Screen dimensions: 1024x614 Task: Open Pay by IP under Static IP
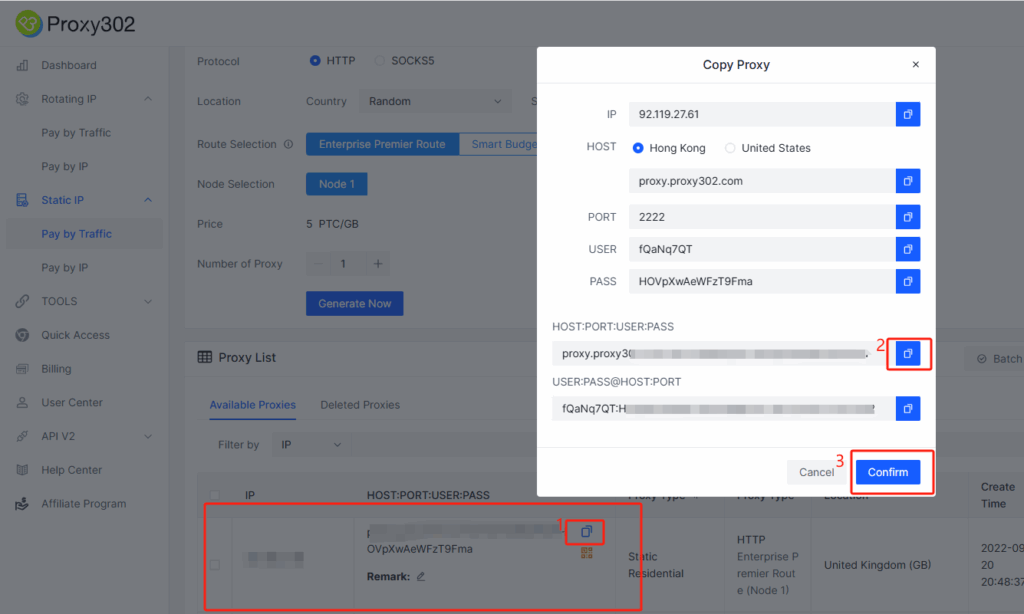point(64,268)
